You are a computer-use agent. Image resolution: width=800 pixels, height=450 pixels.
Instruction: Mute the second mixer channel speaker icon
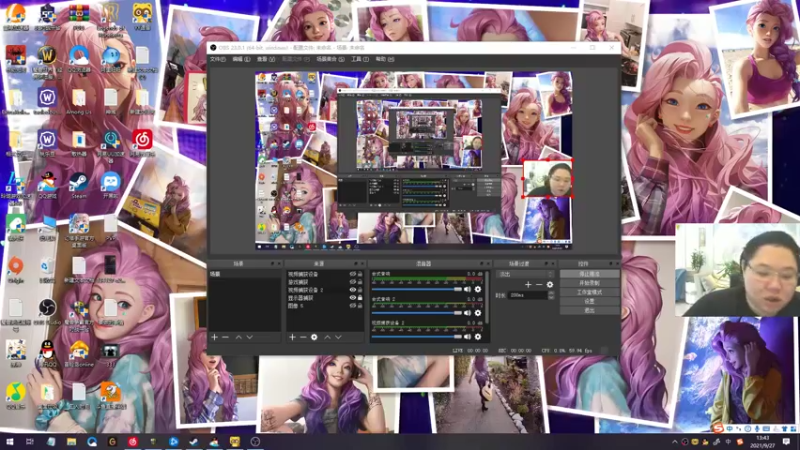pyautogui.click(x=467, y=313)
